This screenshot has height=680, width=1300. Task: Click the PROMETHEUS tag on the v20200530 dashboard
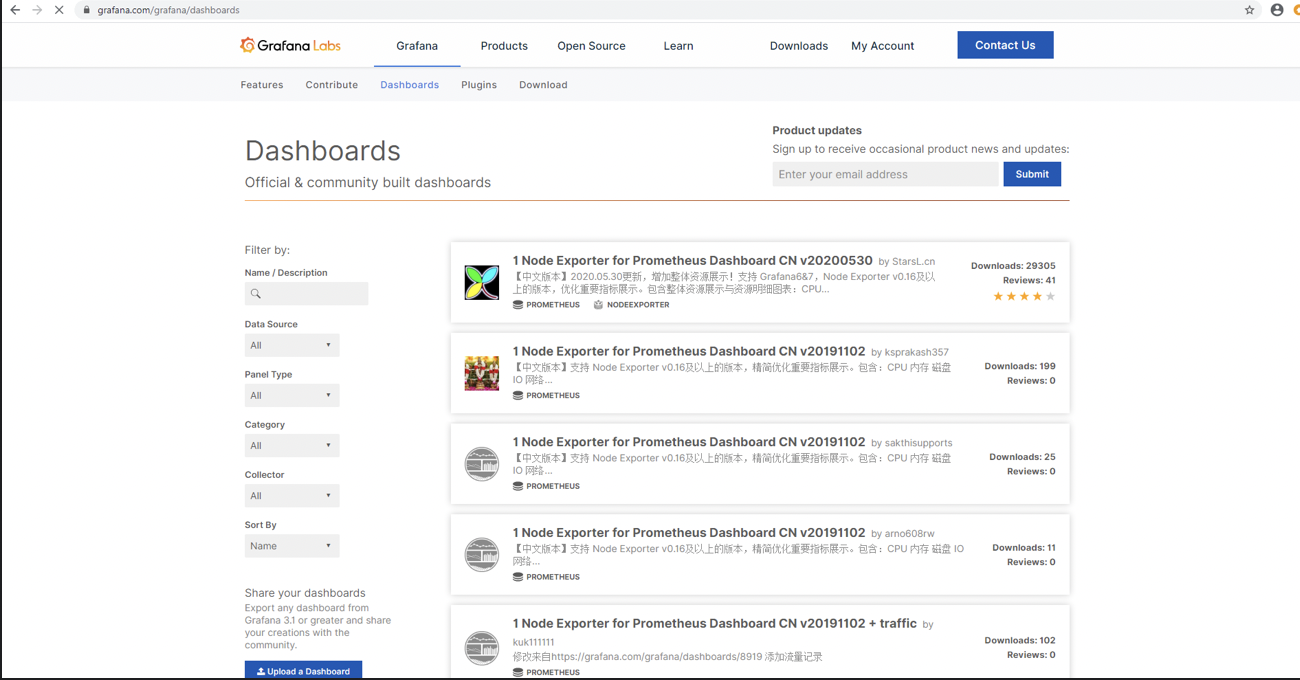(x=546, y=305)
